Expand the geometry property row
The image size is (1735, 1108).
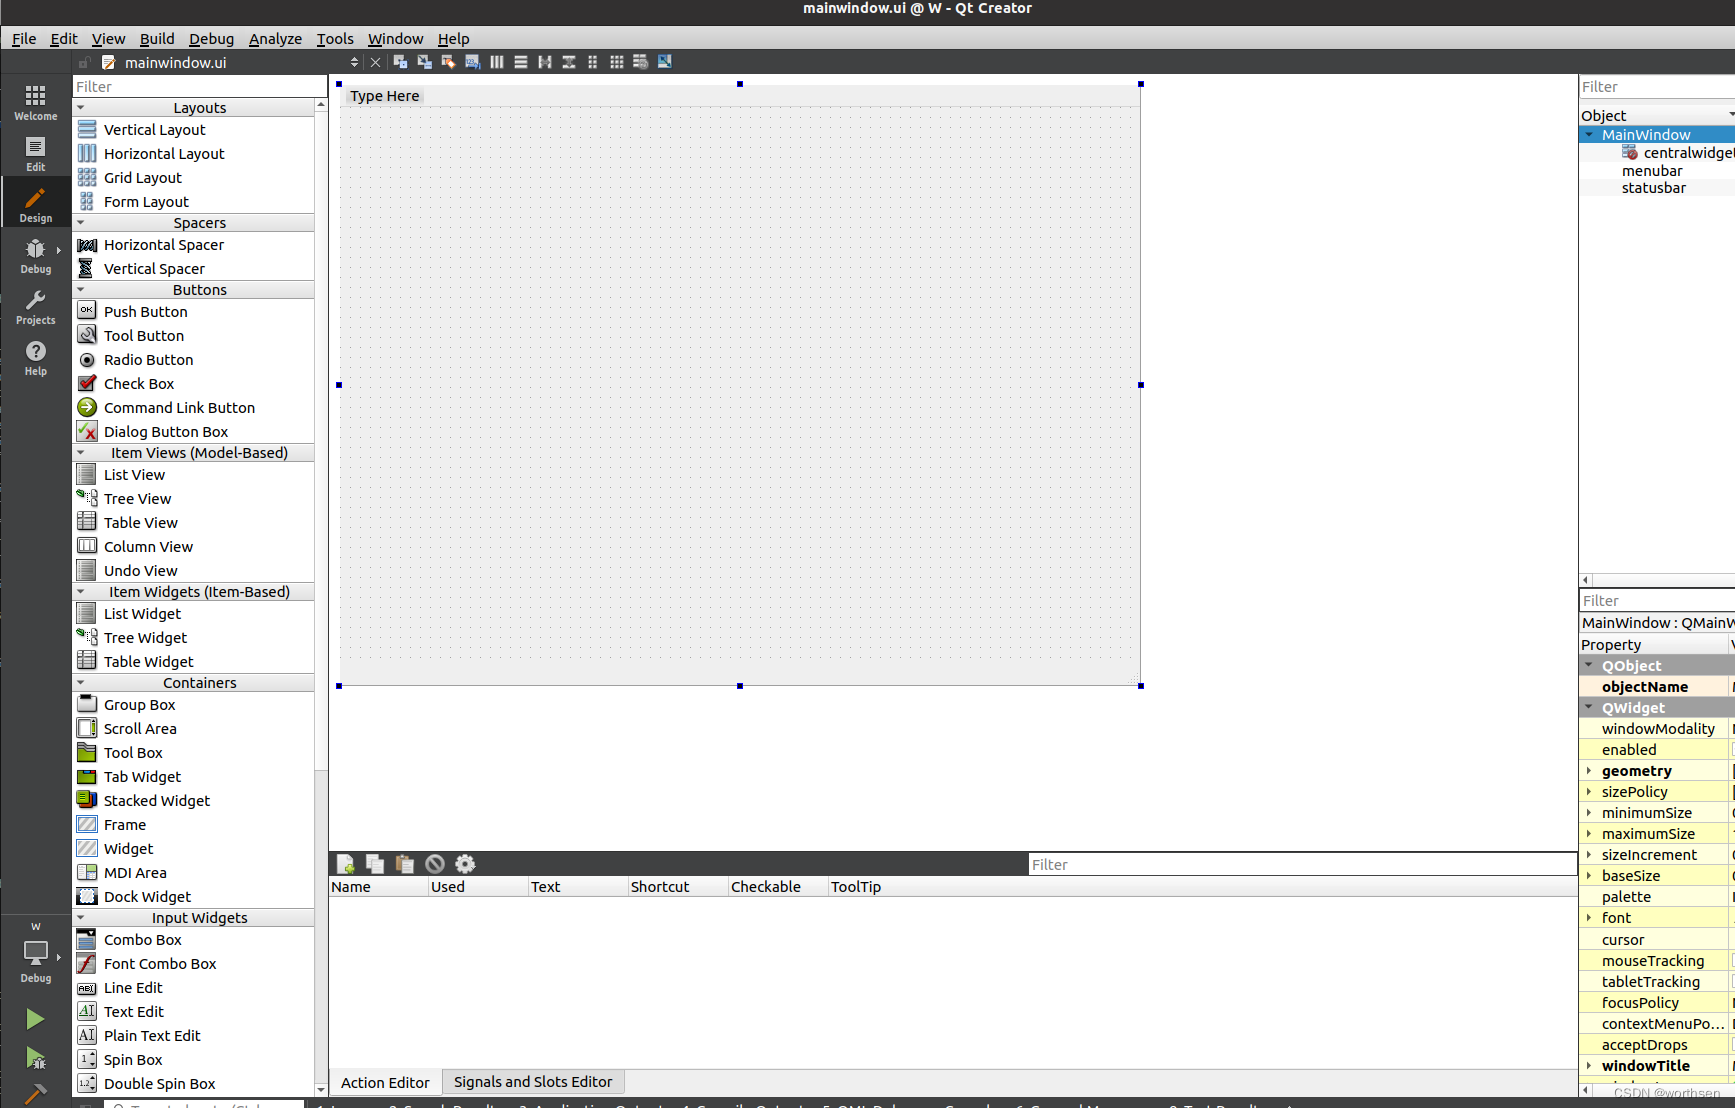tap(1590, 770)
